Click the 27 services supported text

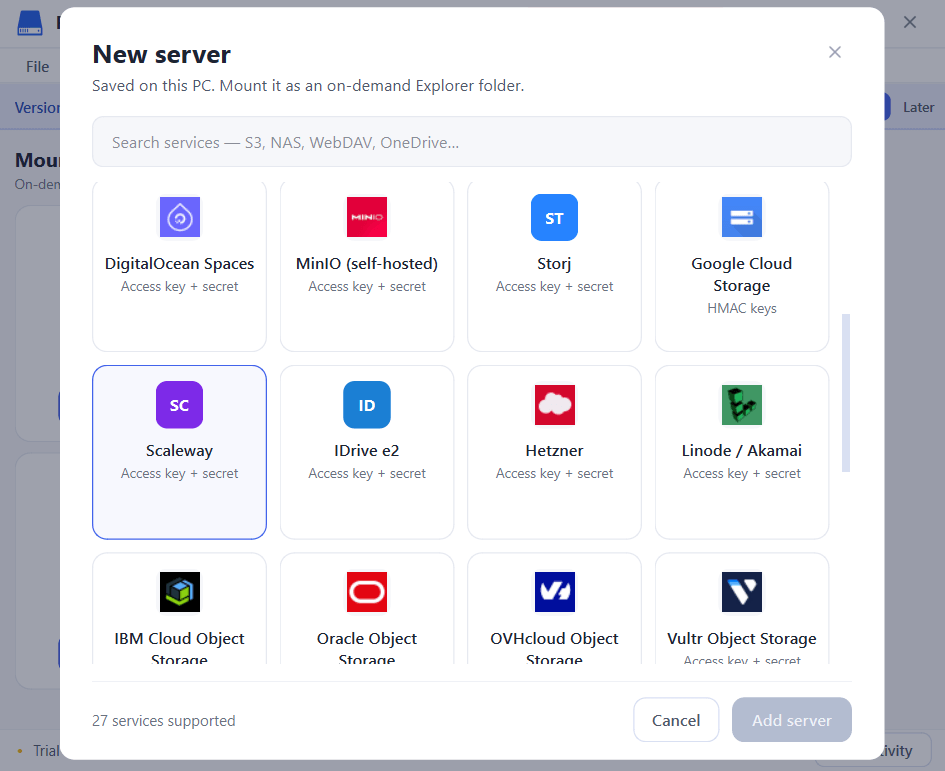click(164, 720)
